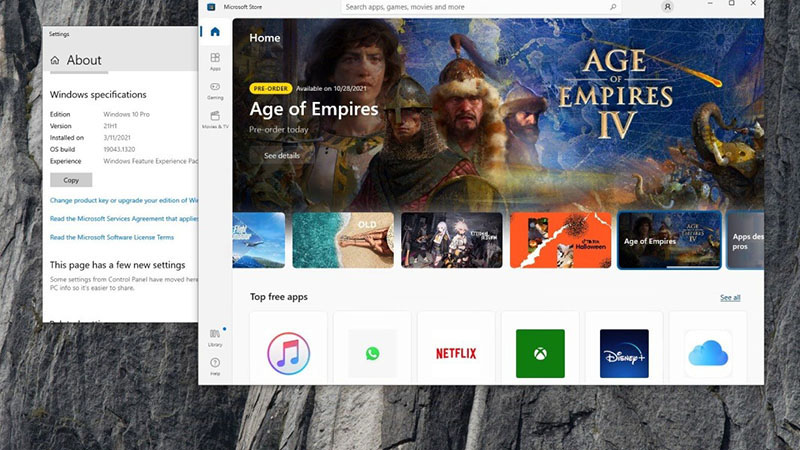Select the Apps des pros carousel thumbnail
The height and width of the screenshot is (450, 800).
tap(745, 240)
